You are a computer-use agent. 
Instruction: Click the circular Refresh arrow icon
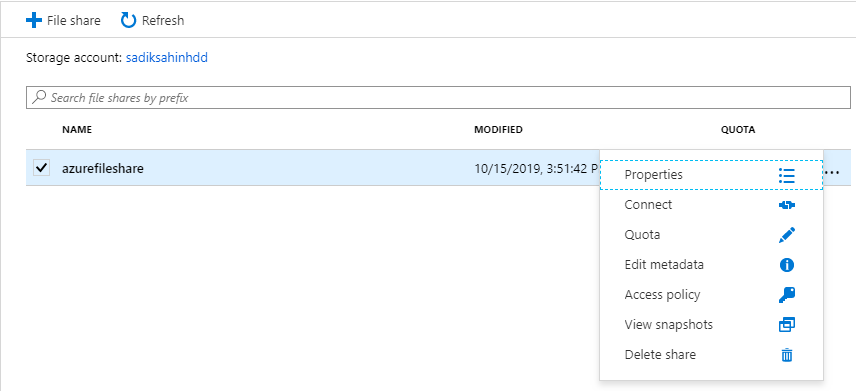(x=128, y=21)
